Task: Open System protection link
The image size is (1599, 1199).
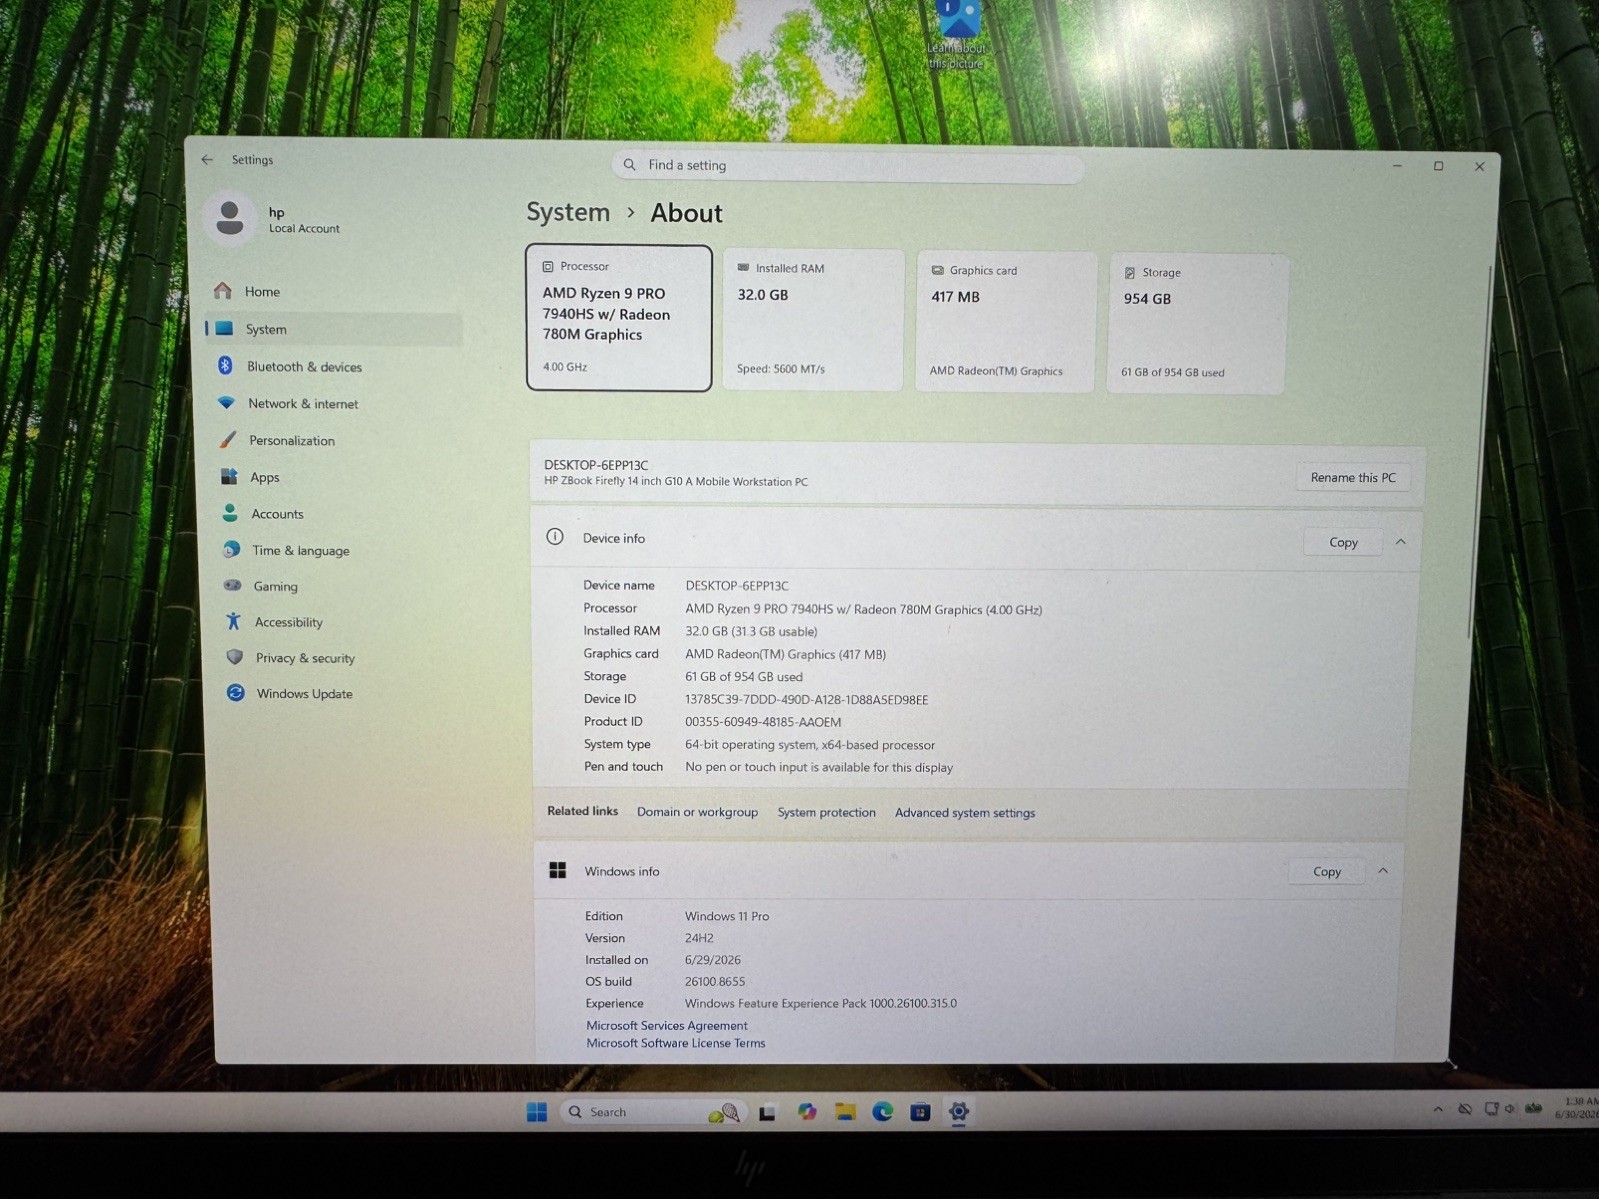Action: click(x=826, y=812)
